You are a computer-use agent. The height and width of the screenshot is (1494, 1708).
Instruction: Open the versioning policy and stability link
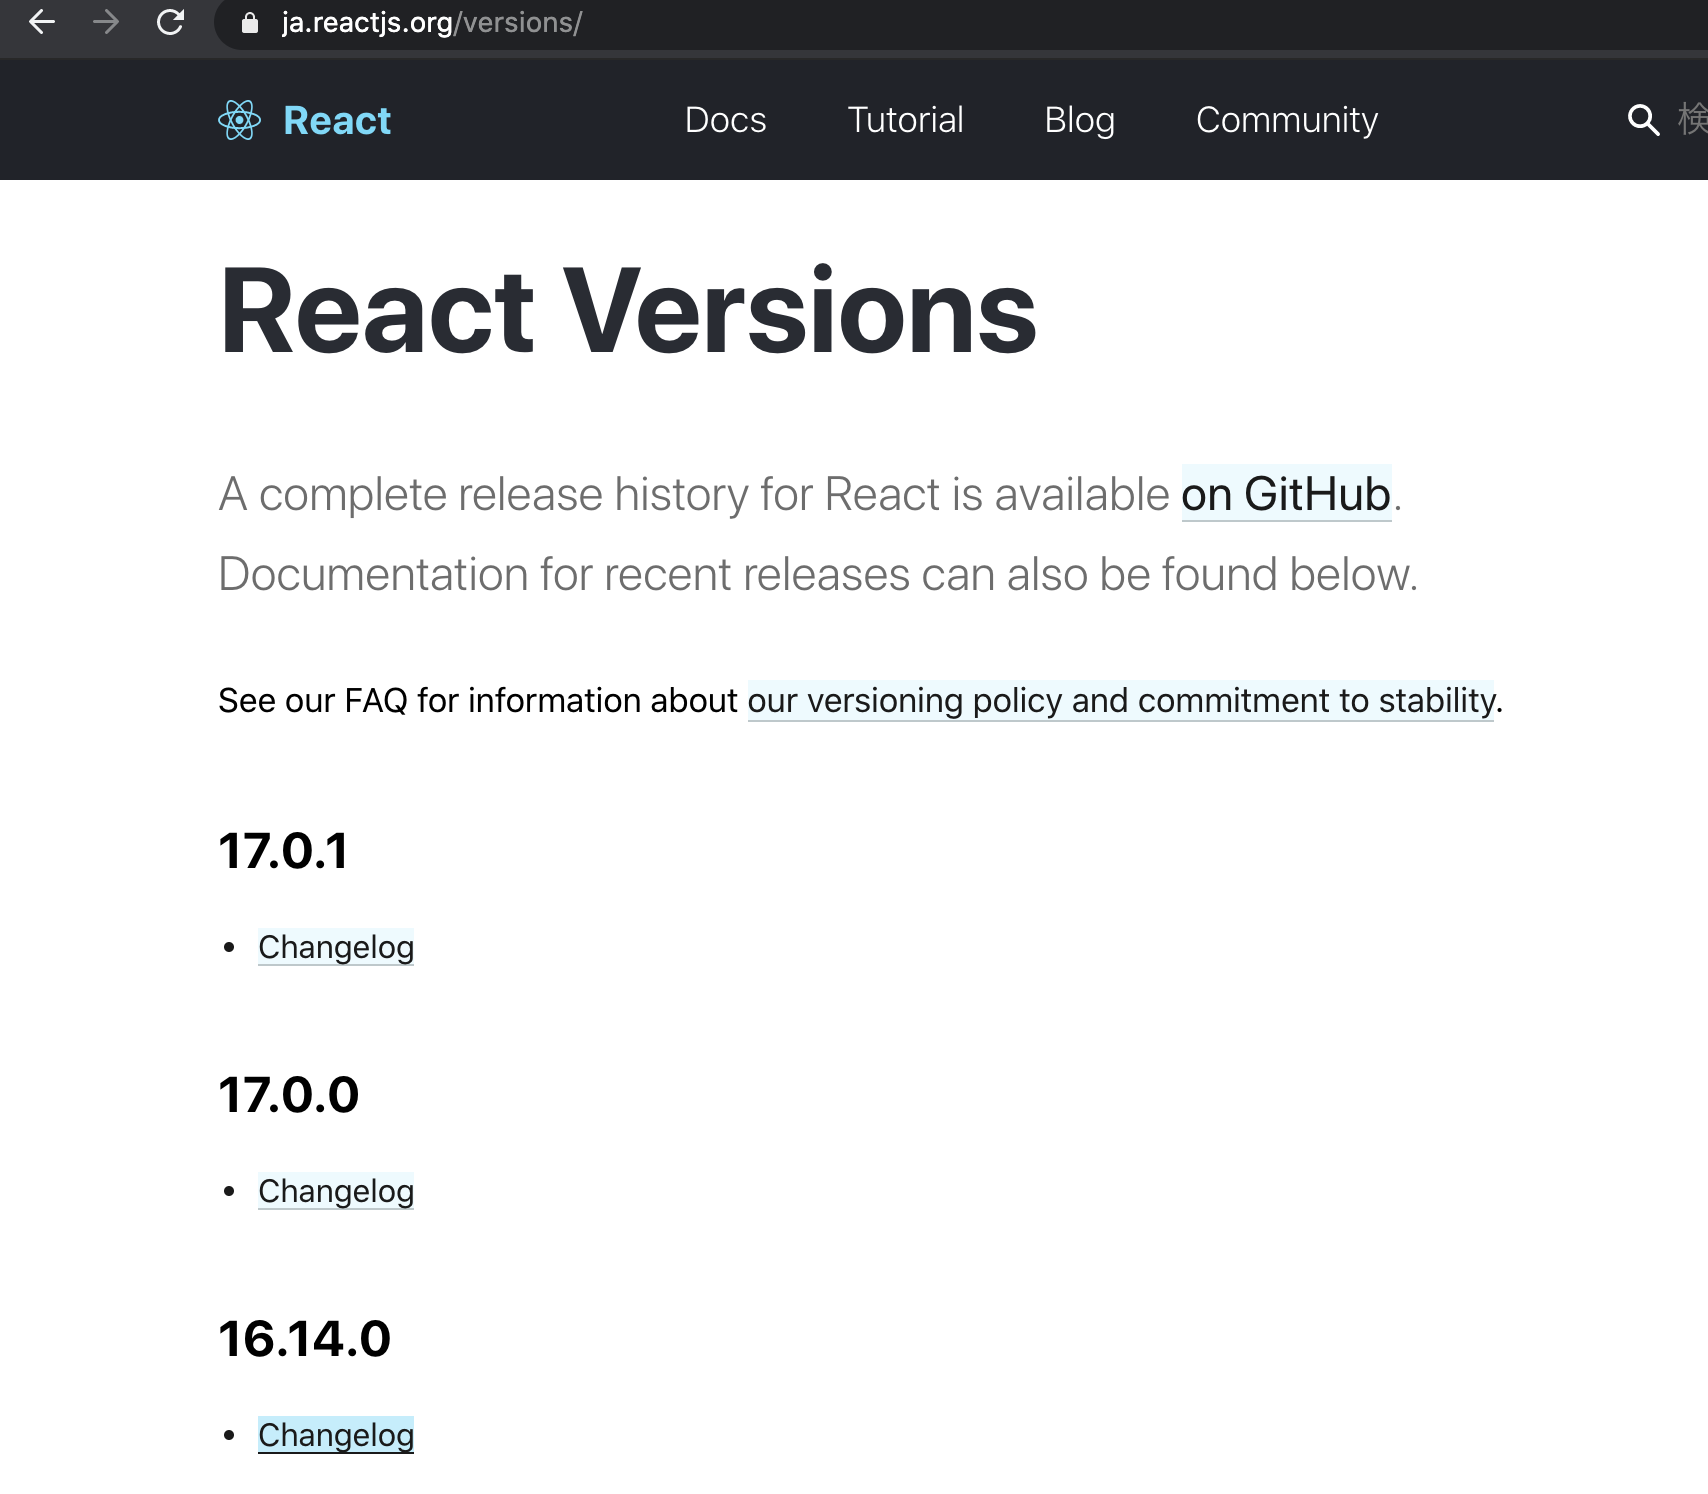pyautogui.click(x=1119, y=701)
